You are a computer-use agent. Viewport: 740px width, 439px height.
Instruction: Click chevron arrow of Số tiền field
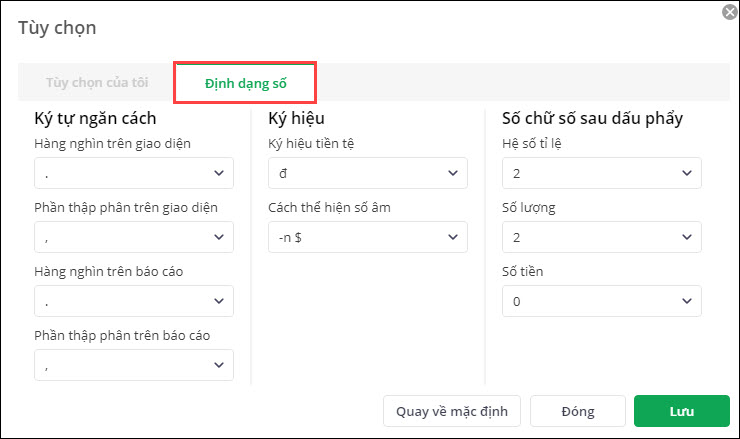(x=687, y=301)
